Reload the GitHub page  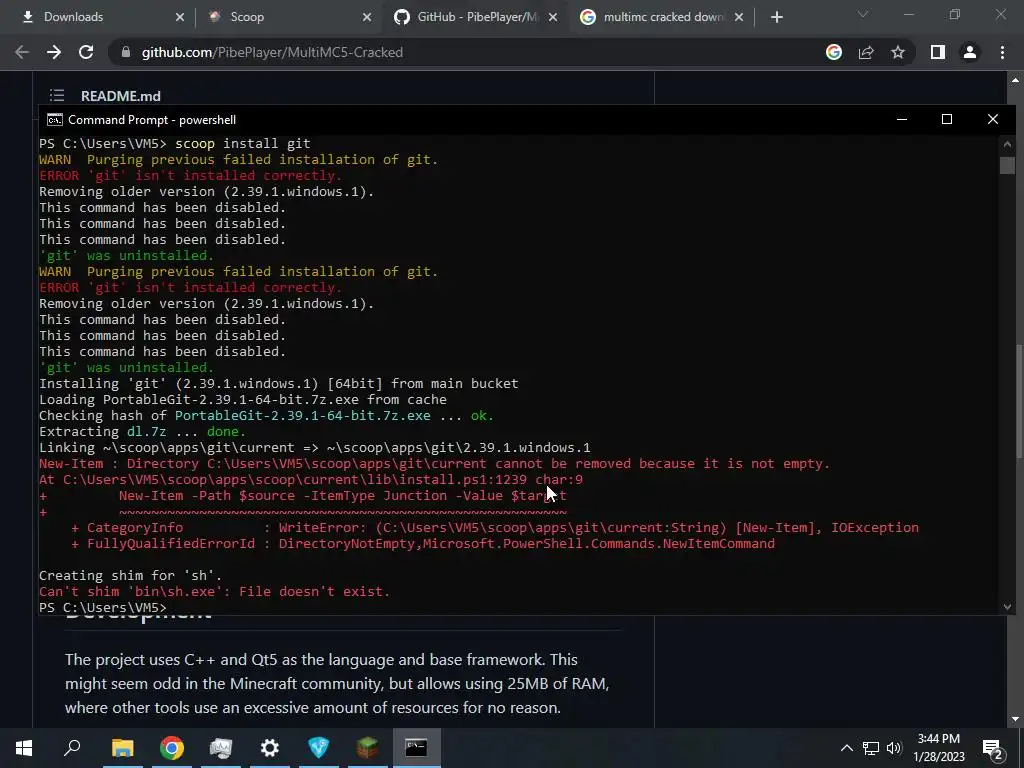tap(86, 52)
